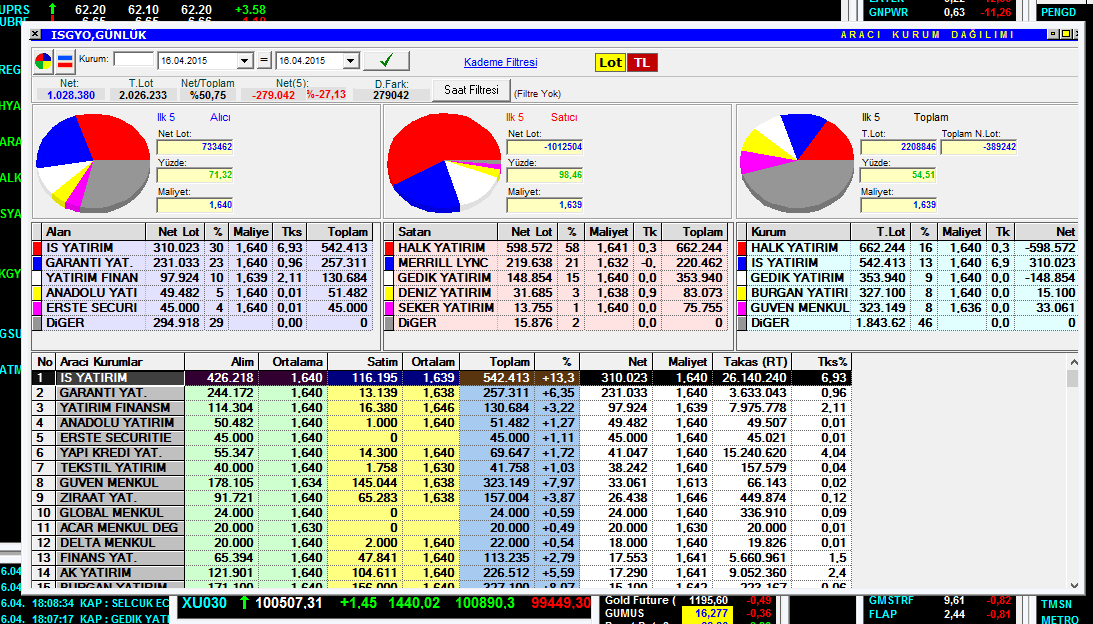
Task: Toggle the yellow Lot display mode
Action: pos(610,62)
